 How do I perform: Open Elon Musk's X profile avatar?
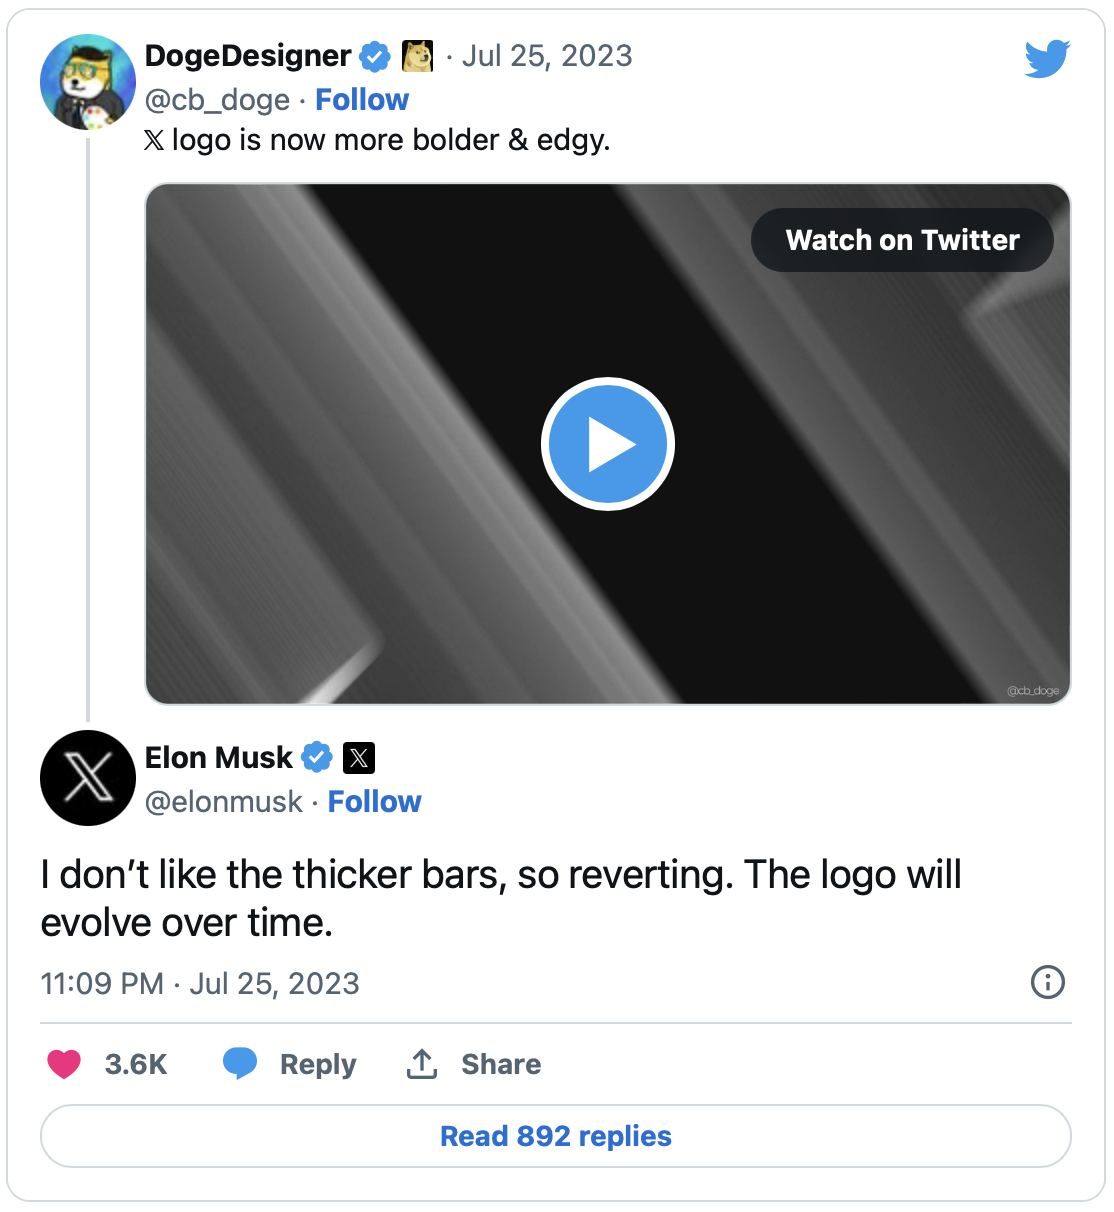(88, 778)
